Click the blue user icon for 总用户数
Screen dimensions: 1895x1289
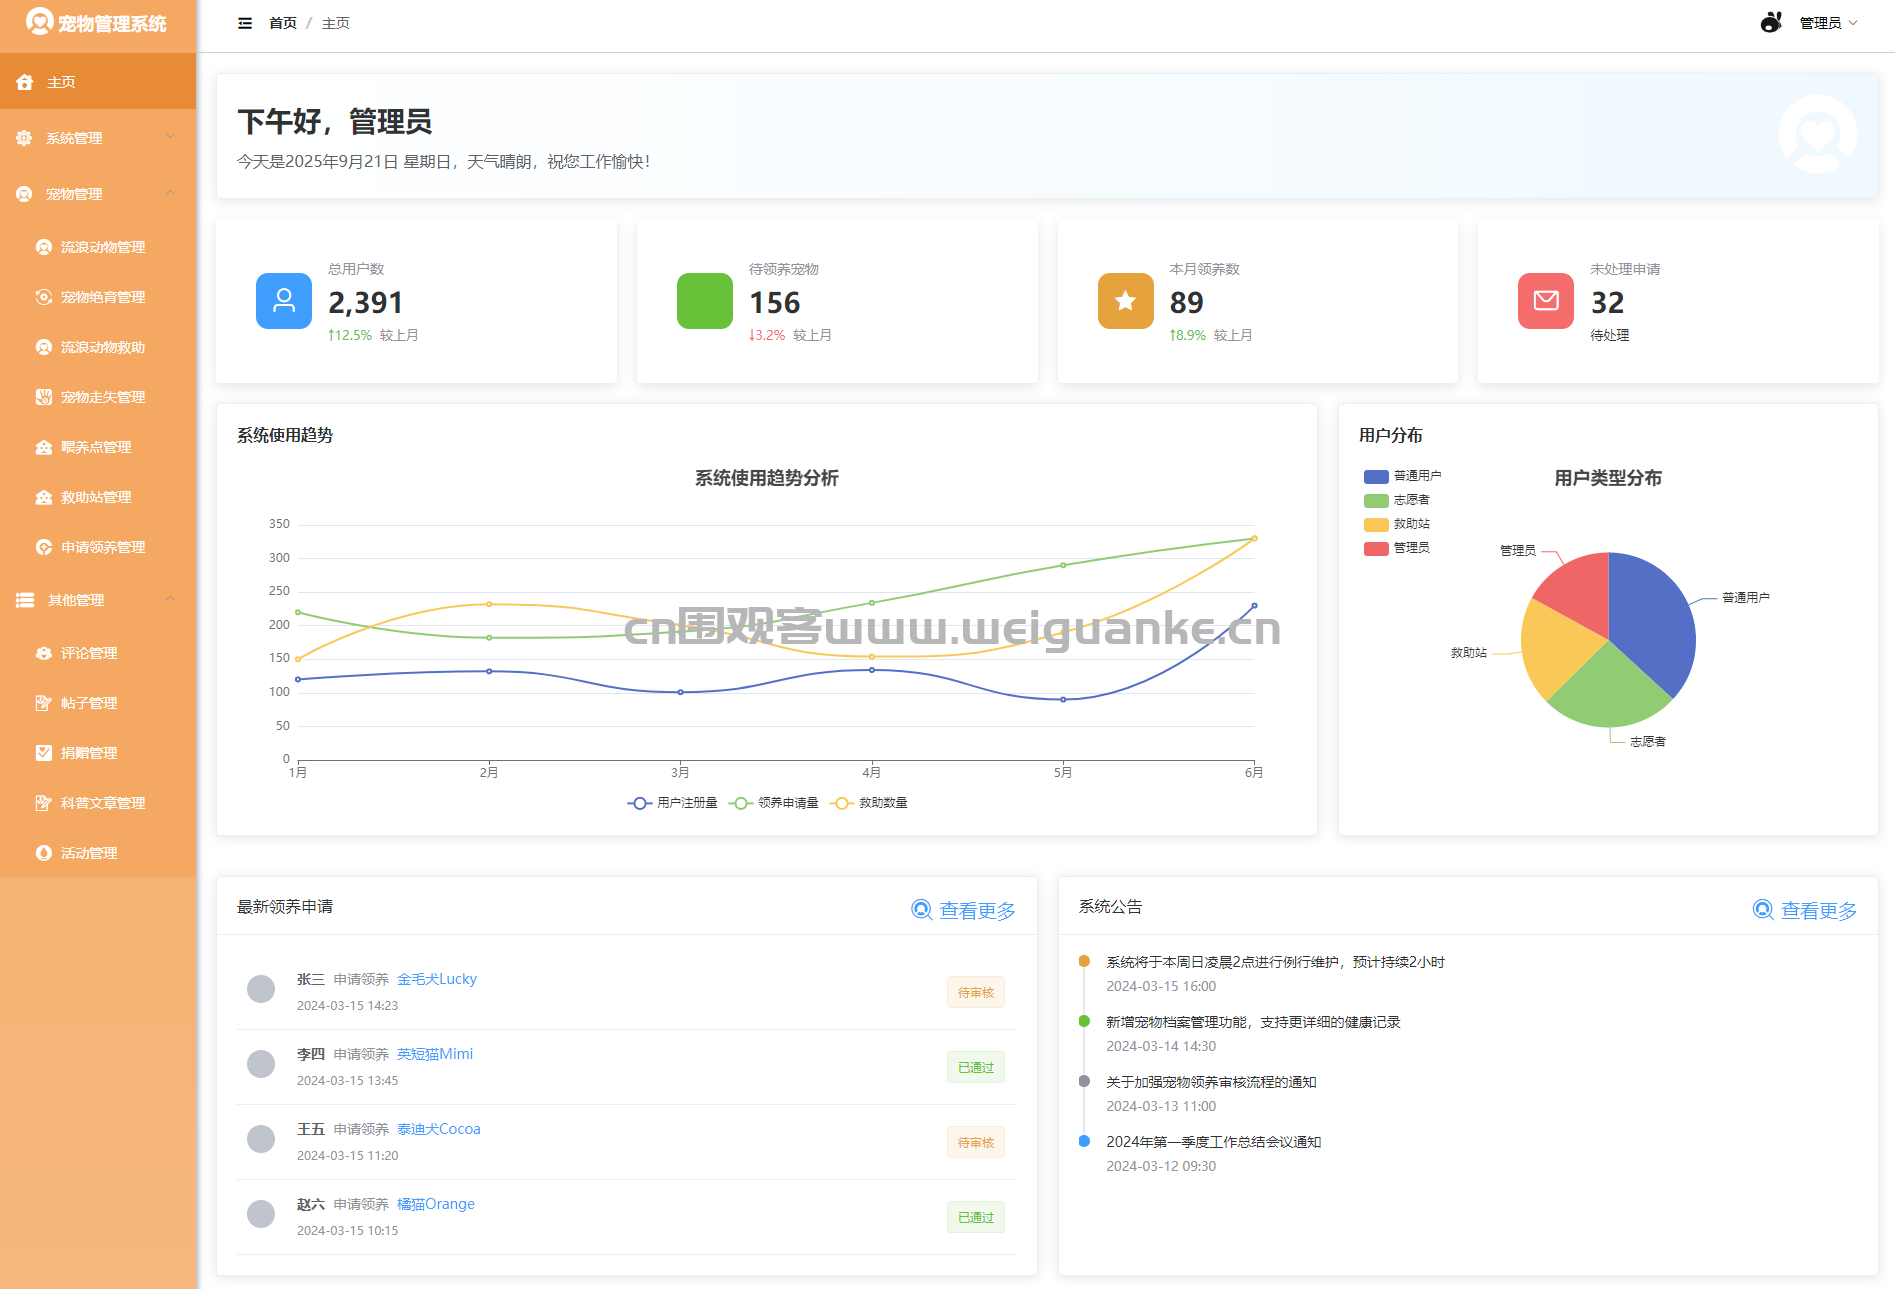point(284,301)
